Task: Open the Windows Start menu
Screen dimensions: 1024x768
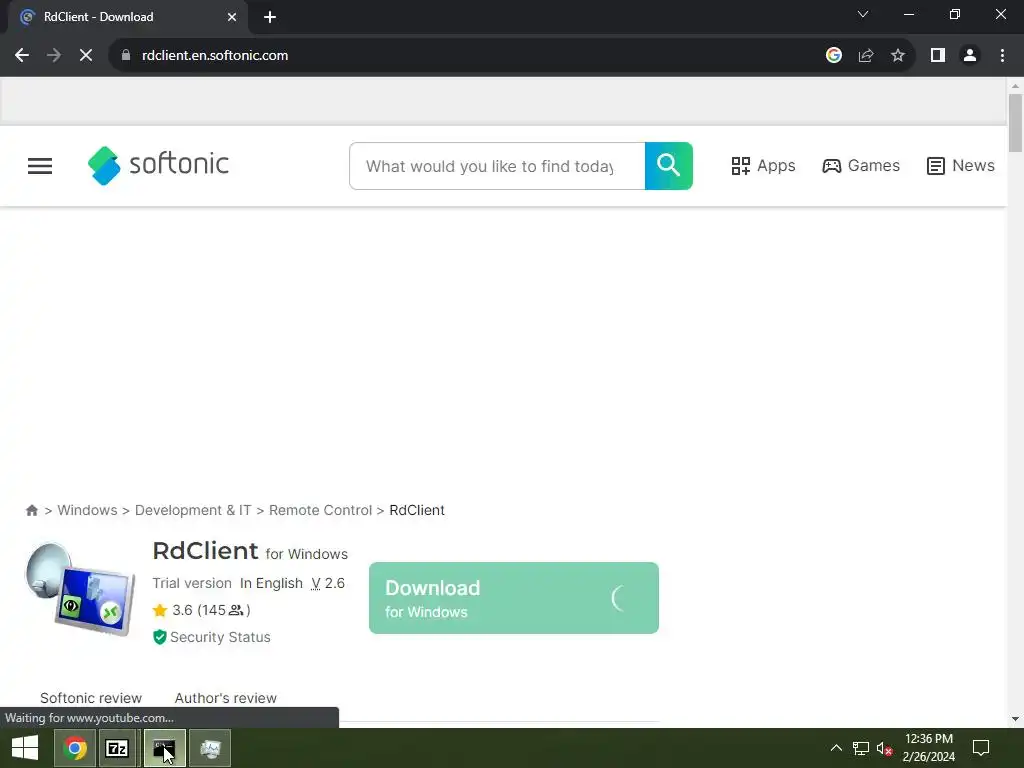Action: click(x=25, y=748)
